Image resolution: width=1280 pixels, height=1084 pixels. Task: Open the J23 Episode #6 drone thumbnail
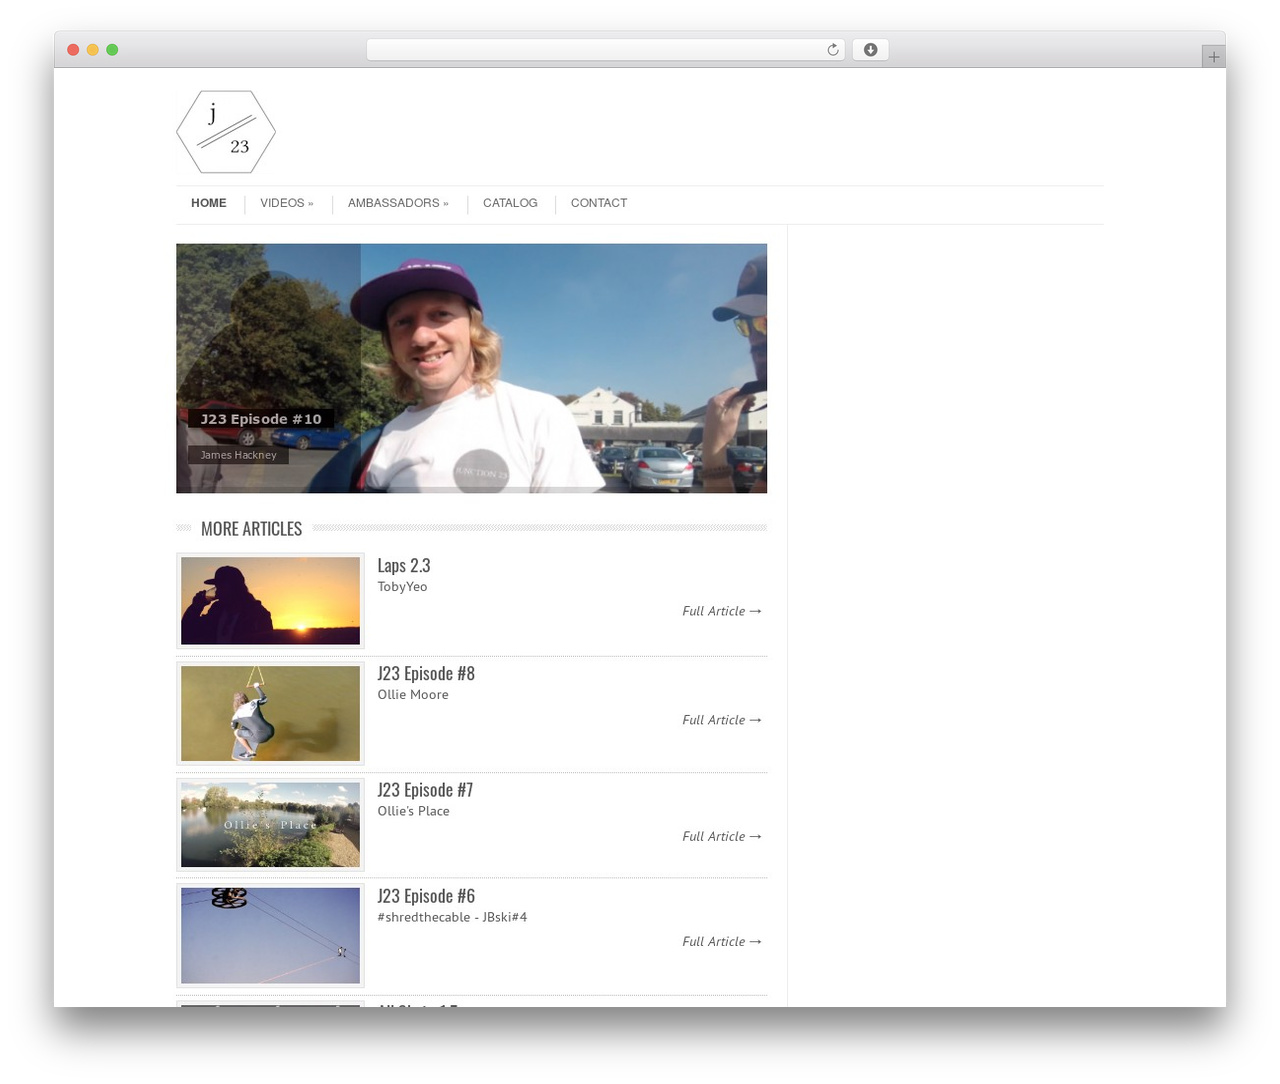[x=270, y=936]
